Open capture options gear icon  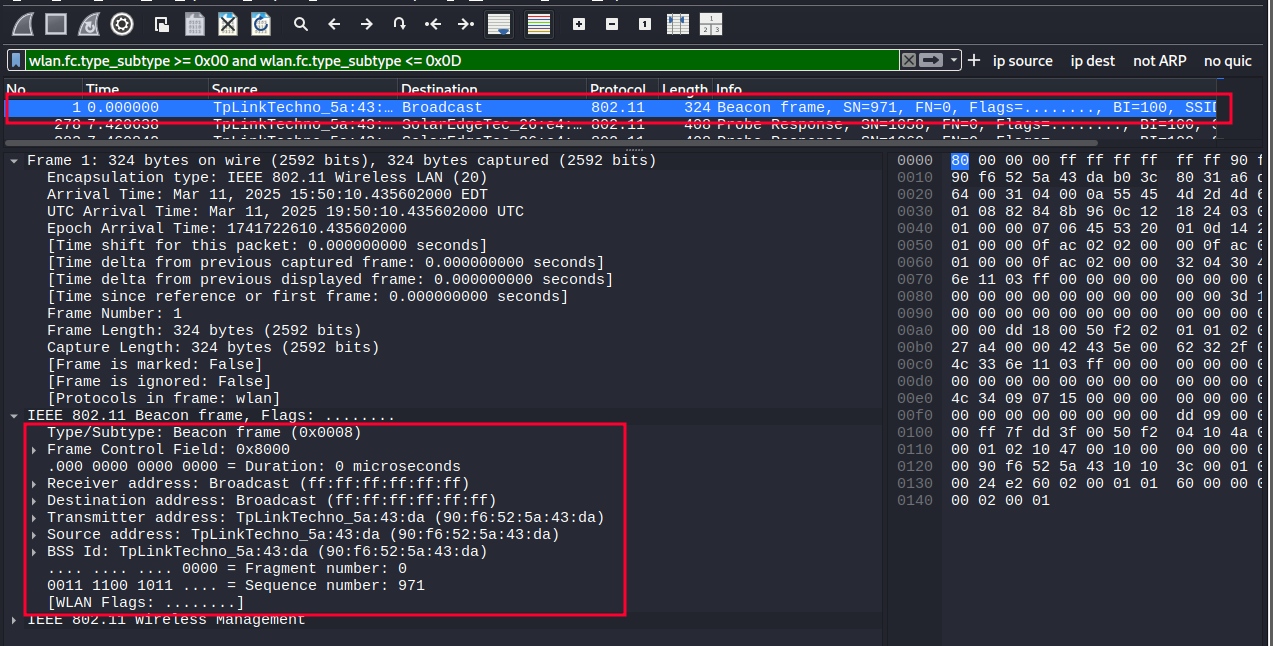[x=122, y=23]
